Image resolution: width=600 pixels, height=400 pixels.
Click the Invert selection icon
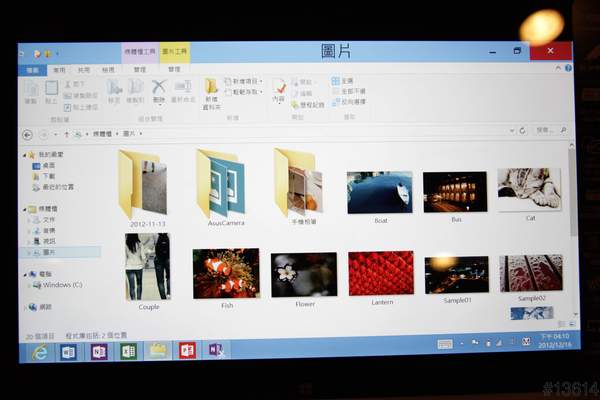click(335, 102)
